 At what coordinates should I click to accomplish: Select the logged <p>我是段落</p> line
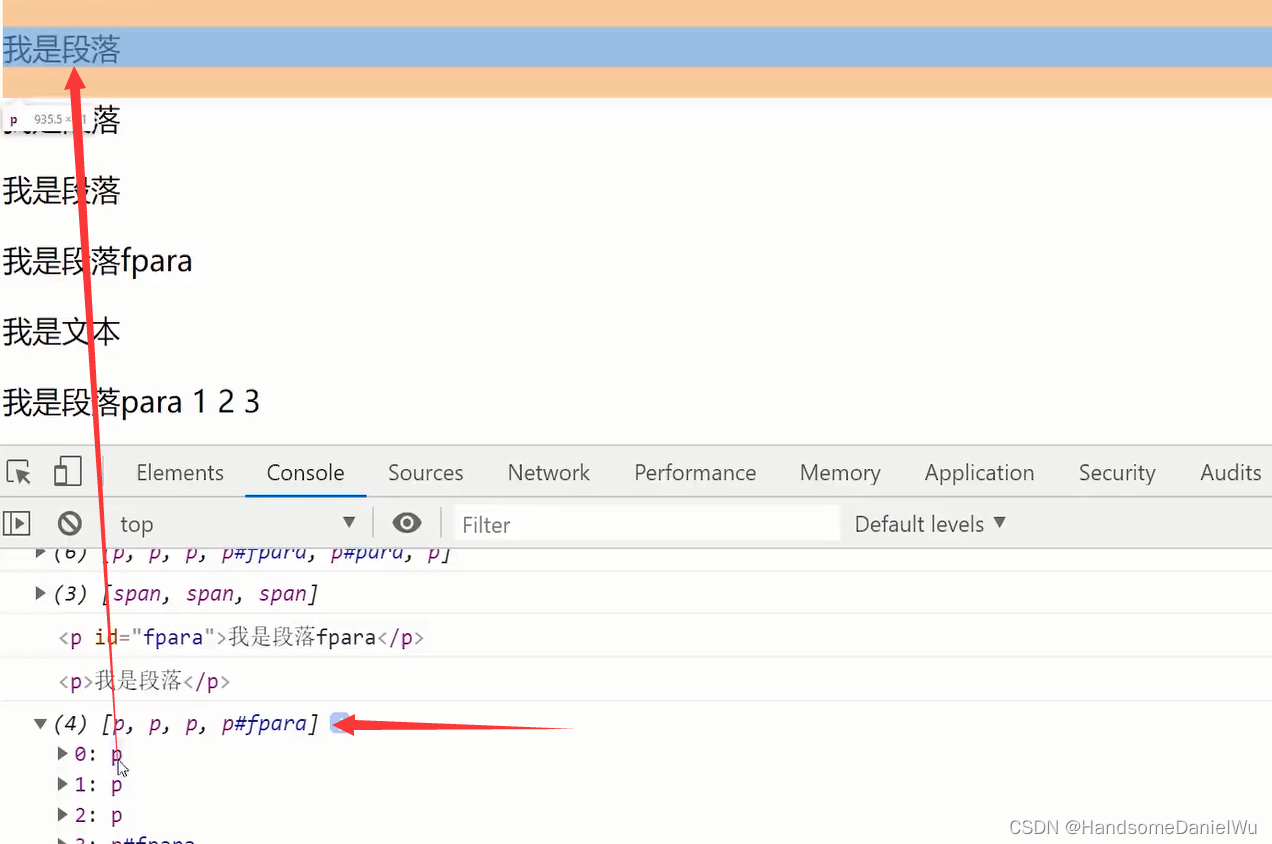pyautogui.click(x=144, y=681)
